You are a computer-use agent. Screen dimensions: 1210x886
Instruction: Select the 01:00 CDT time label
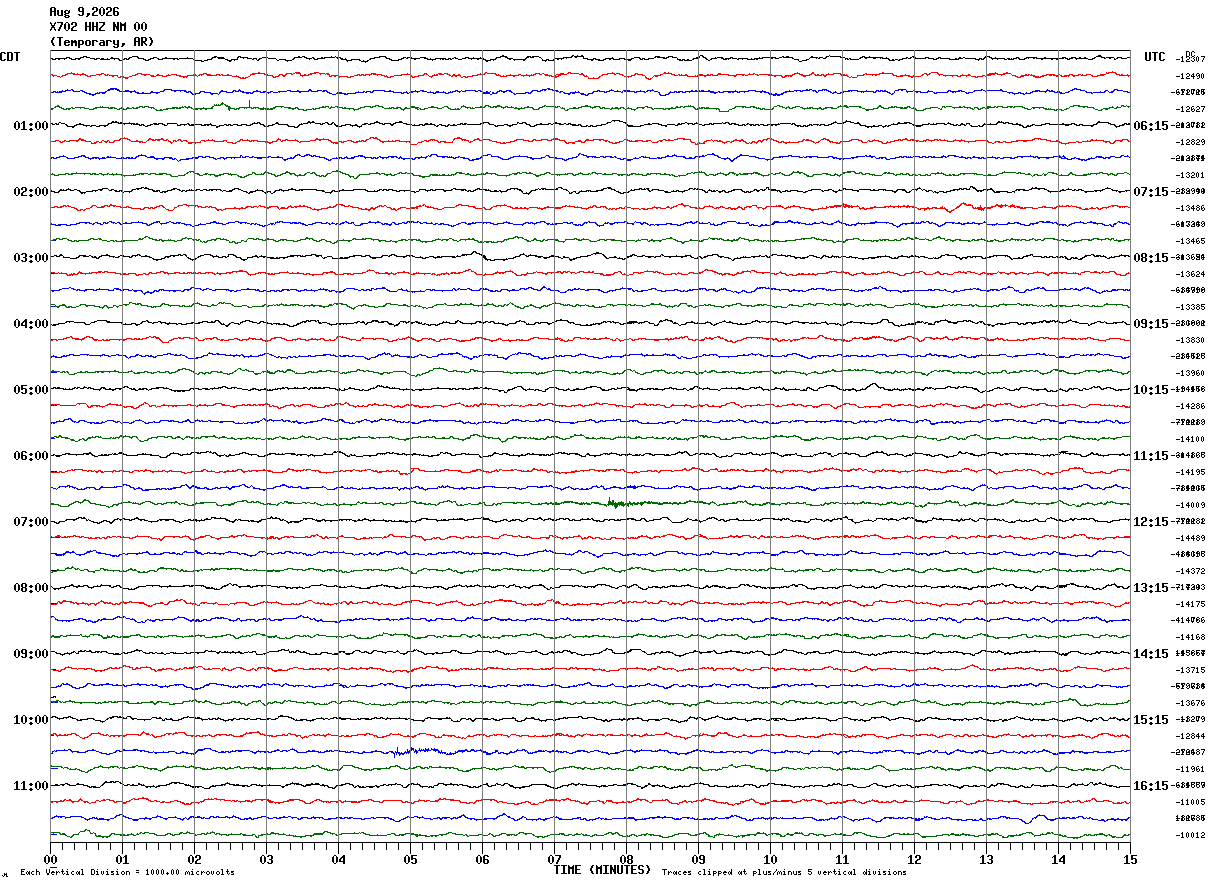click(x=31, y=126)
